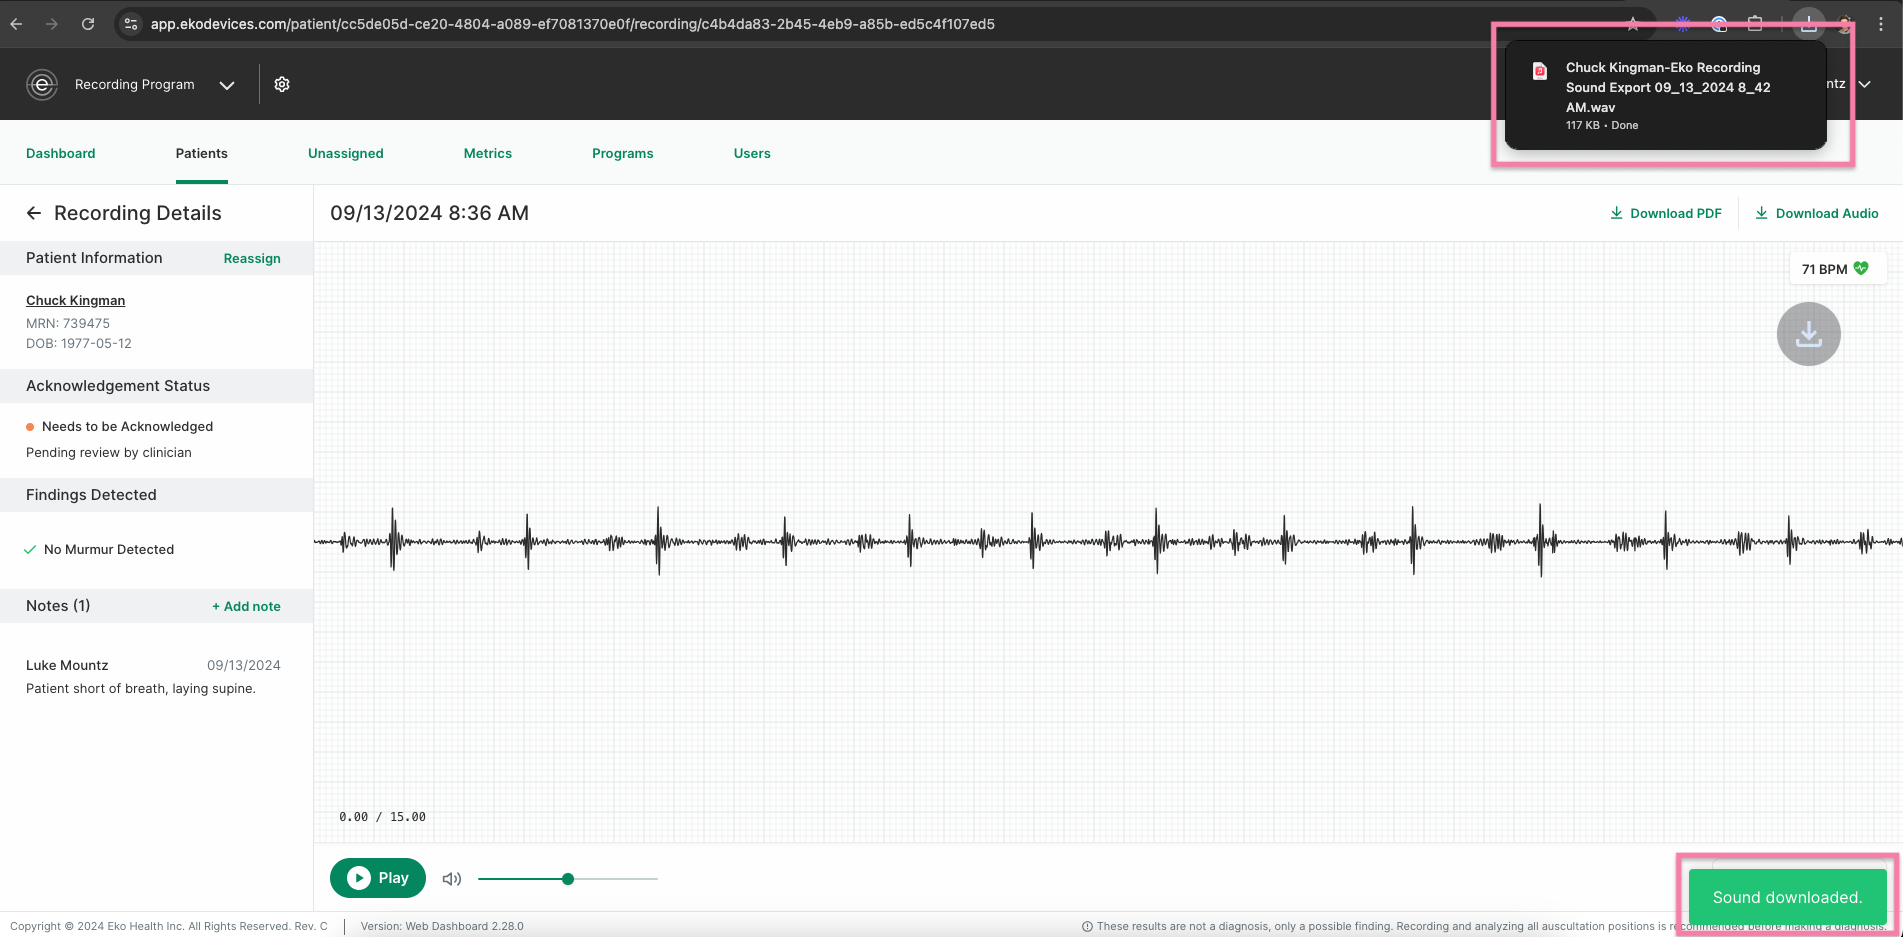This screenshot has height=937, width=1903.
Task: Click the volume slider handle
Action: (x=568, y=879)
